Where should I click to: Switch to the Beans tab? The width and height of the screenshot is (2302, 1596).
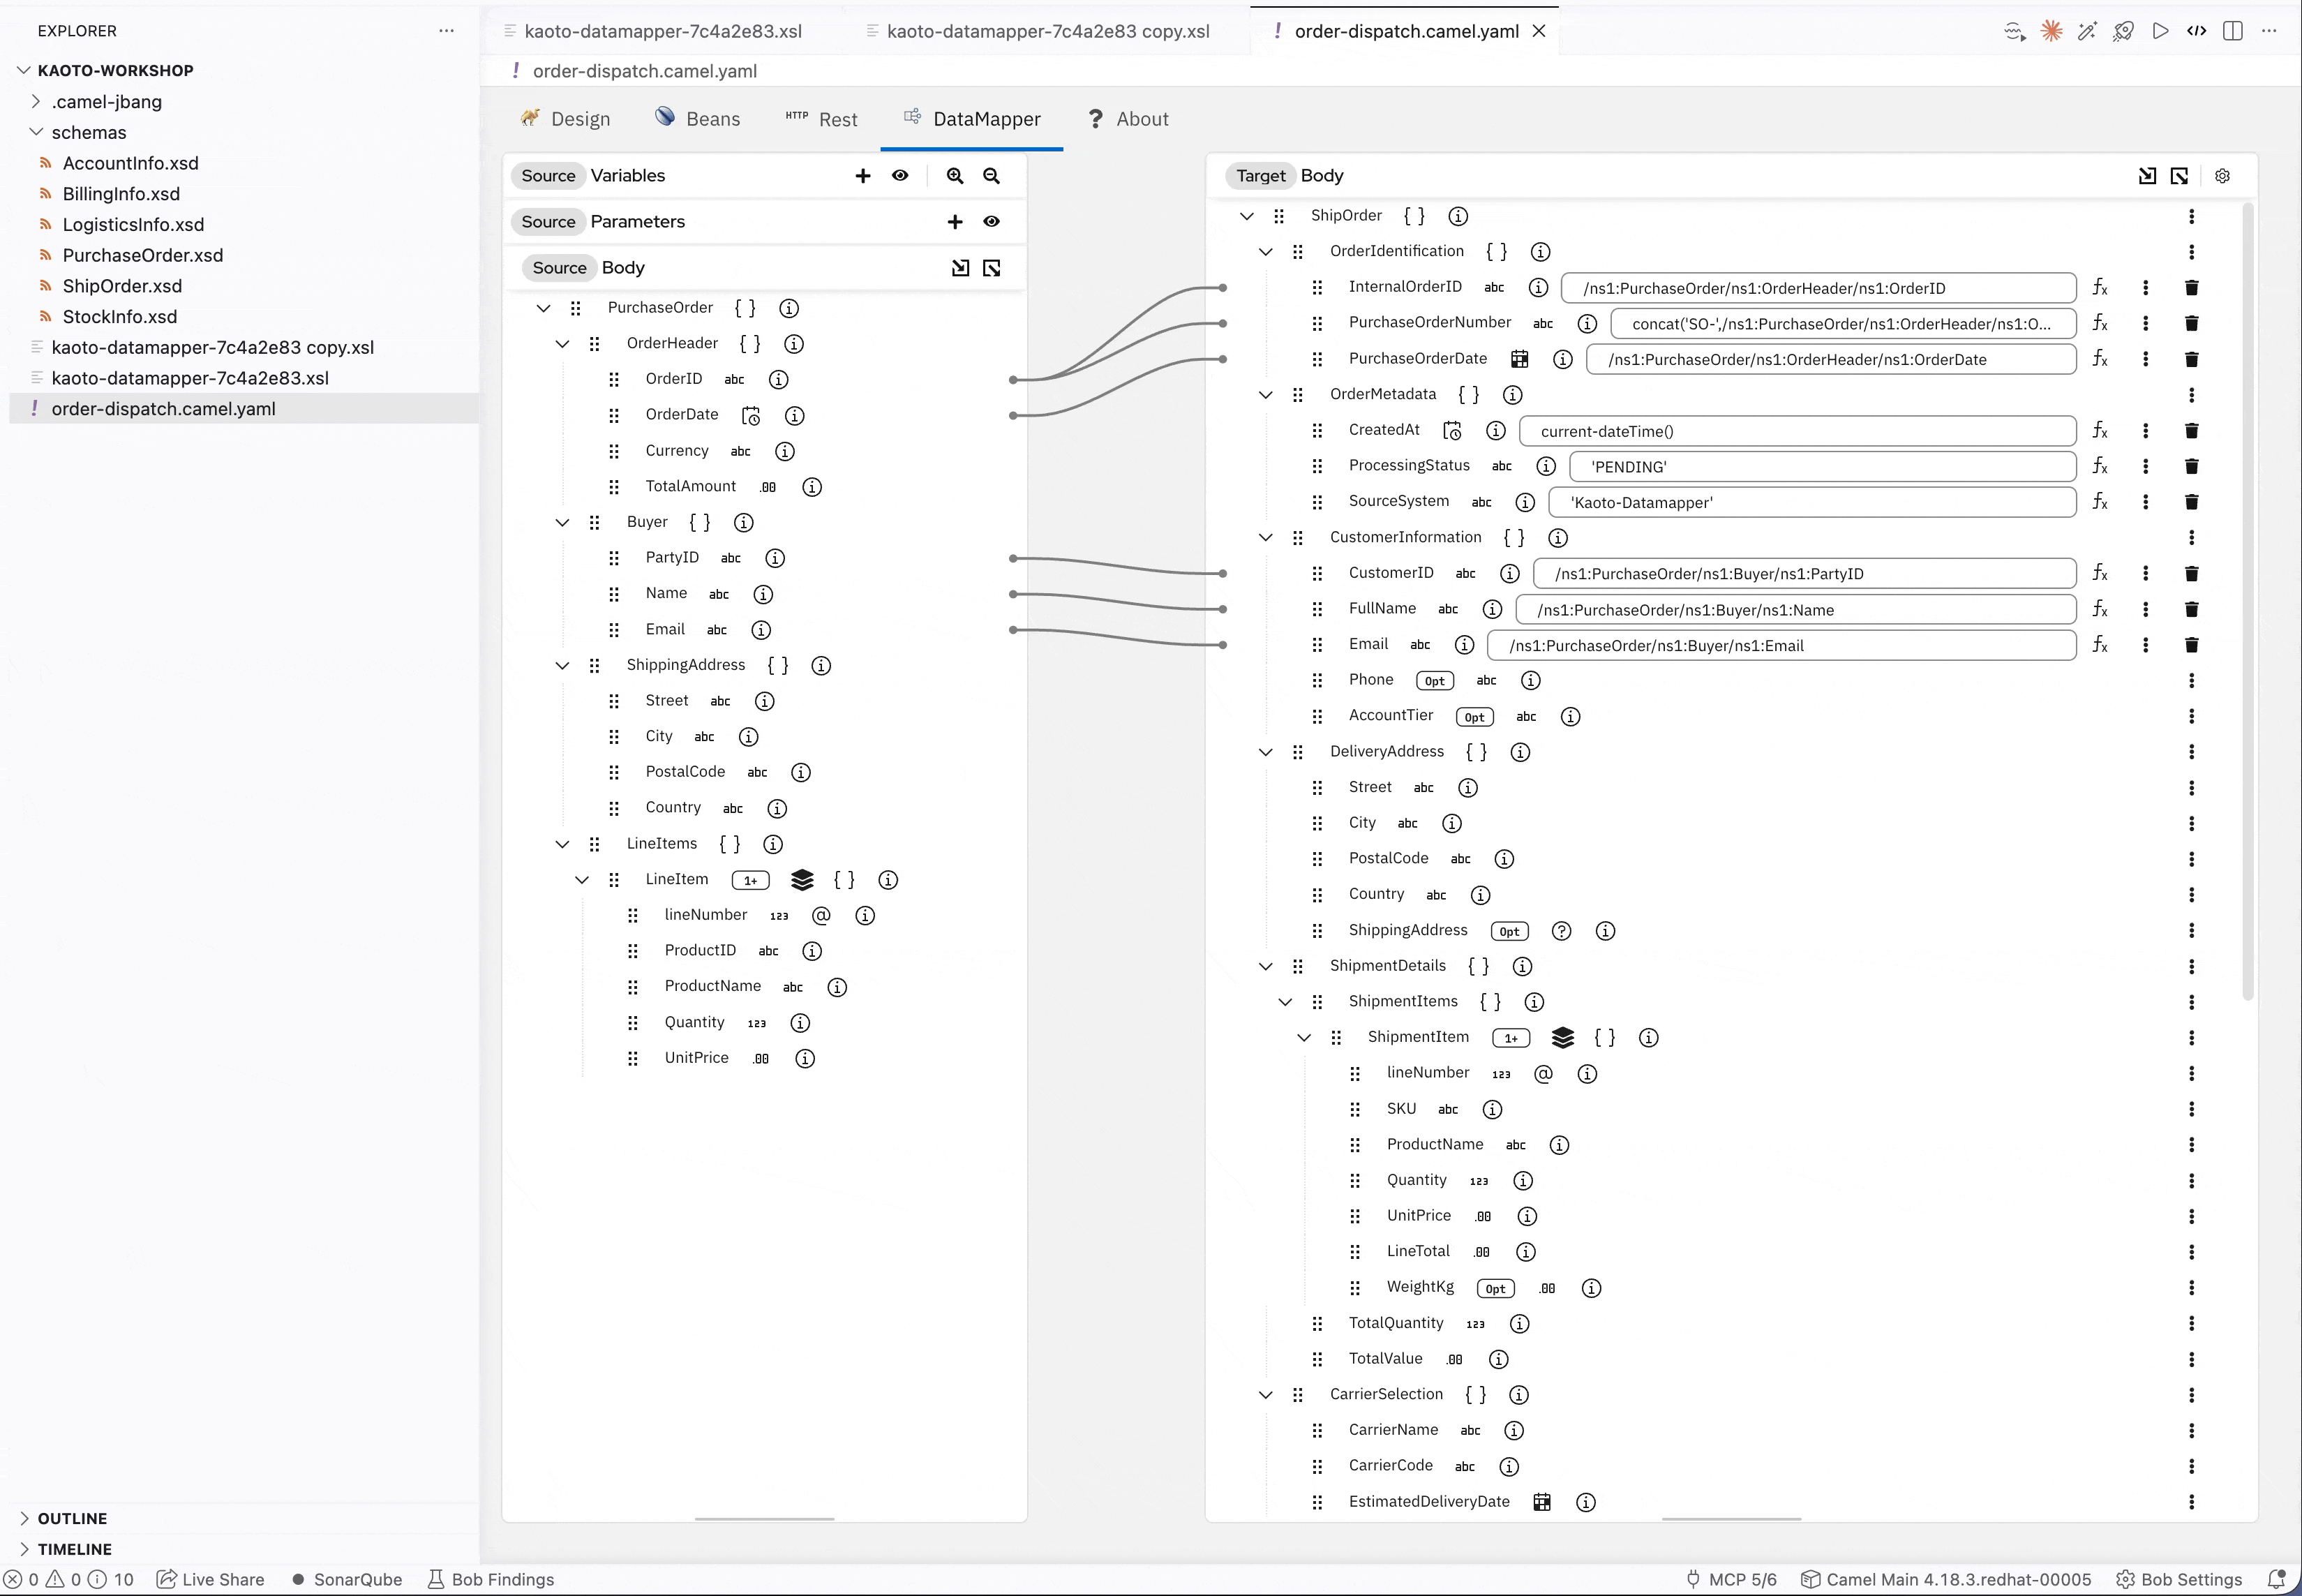[x=698, y=119]
